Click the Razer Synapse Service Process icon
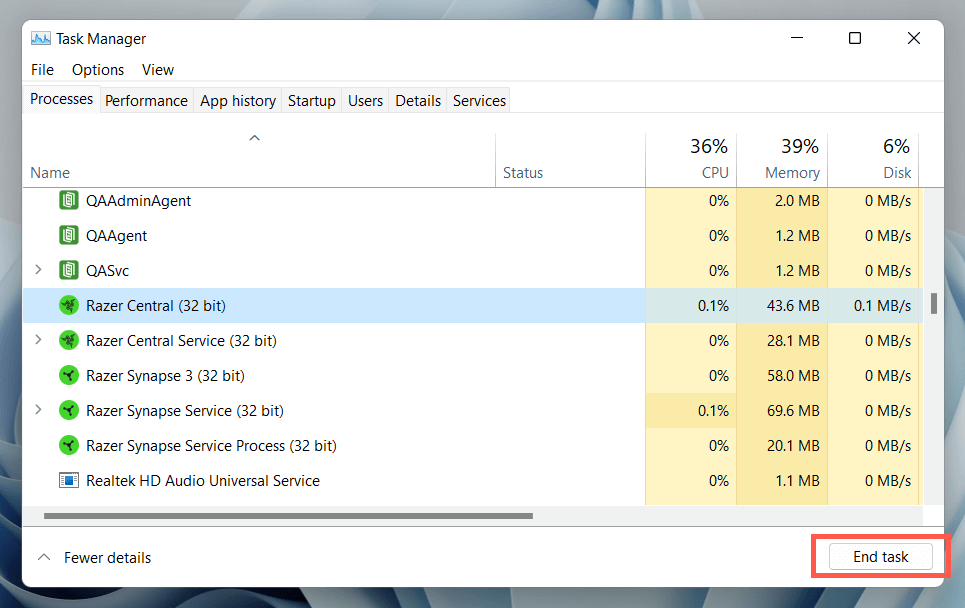 68,446
